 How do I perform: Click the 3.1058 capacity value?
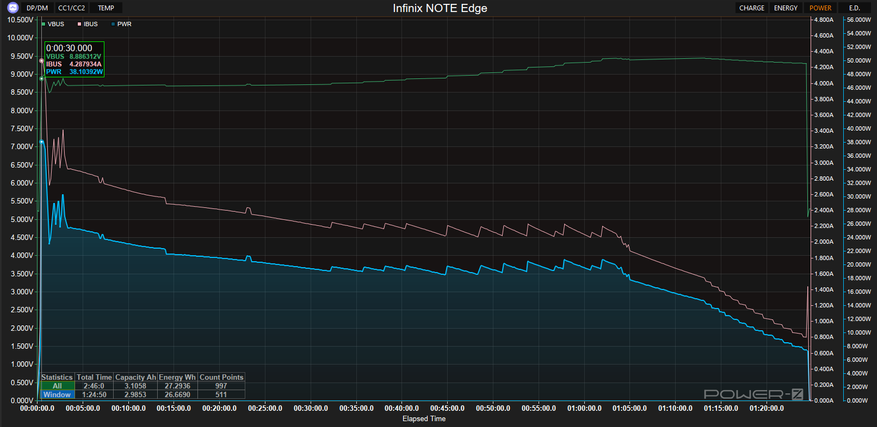point(135,386)
